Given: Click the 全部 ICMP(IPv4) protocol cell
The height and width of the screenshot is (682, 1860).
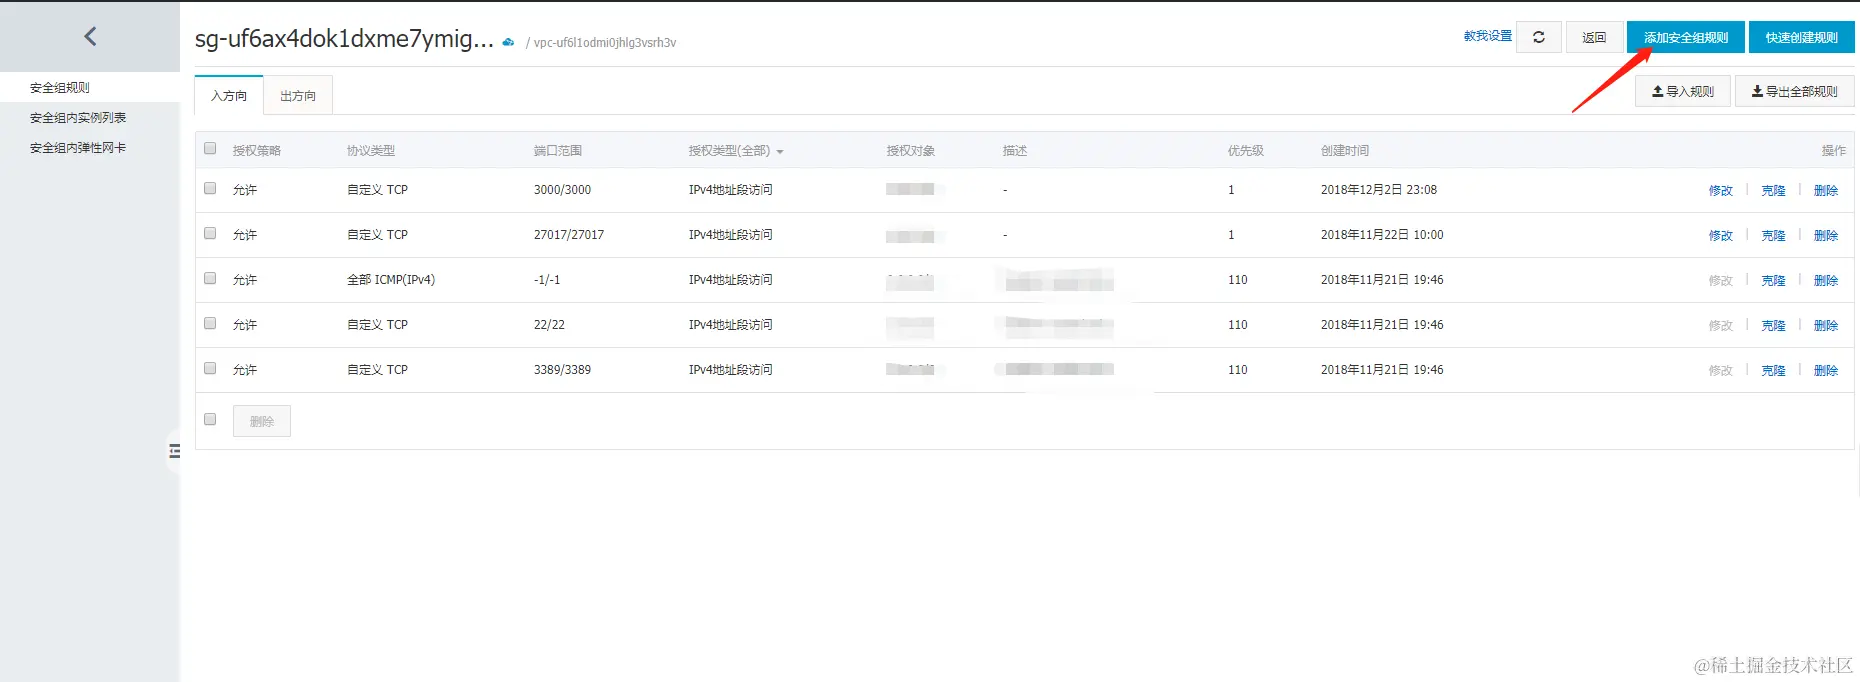Looking at the screenshot, I should tap(391, 280).
